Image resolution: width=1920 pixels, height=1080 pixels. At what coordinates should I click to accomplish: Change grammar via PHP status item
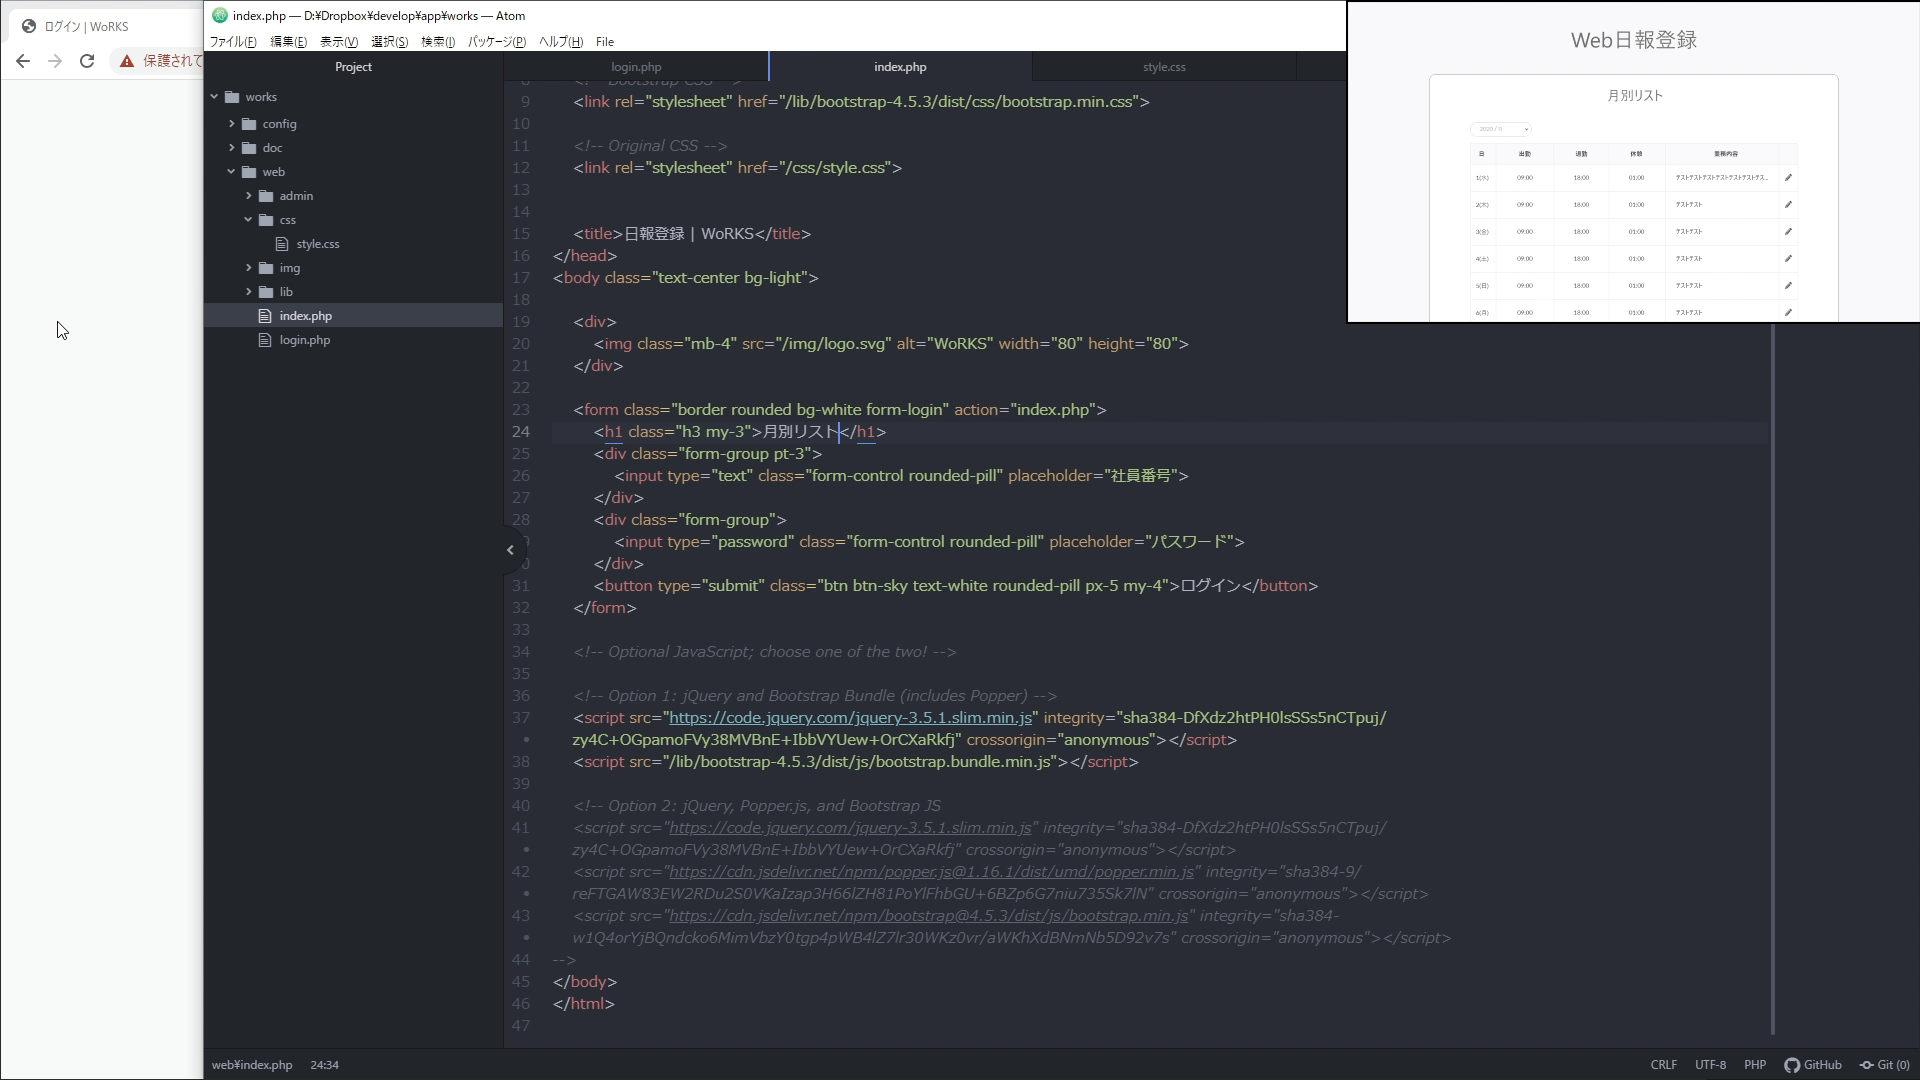1755,1065
